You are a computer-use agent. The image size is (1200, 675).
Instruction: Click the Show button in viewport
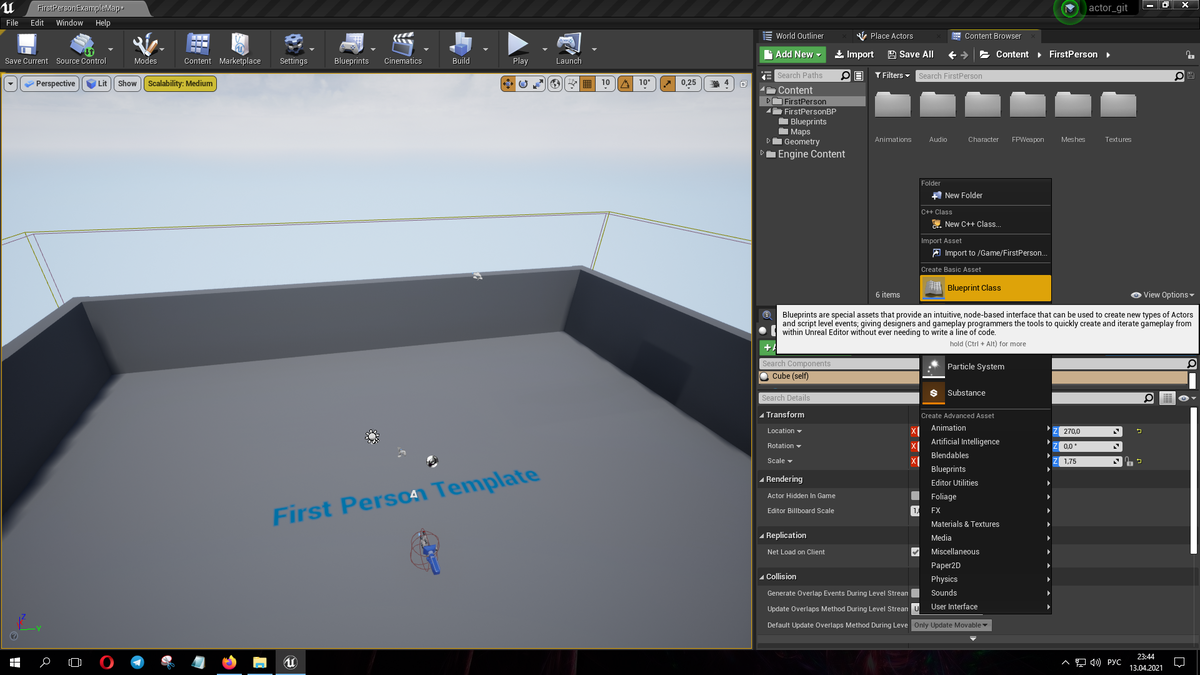coord(127,84)
